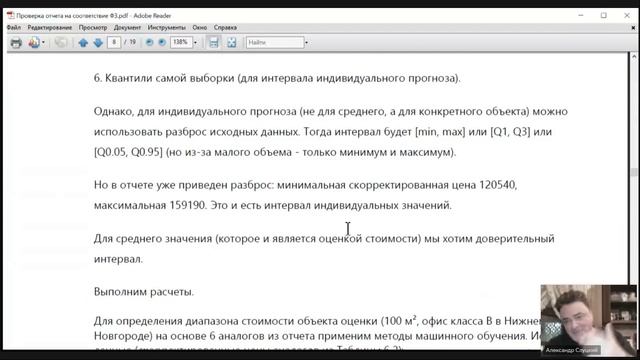
Task: Click the Найти search field
Action: pyautogui.click(x=275, y=42)
